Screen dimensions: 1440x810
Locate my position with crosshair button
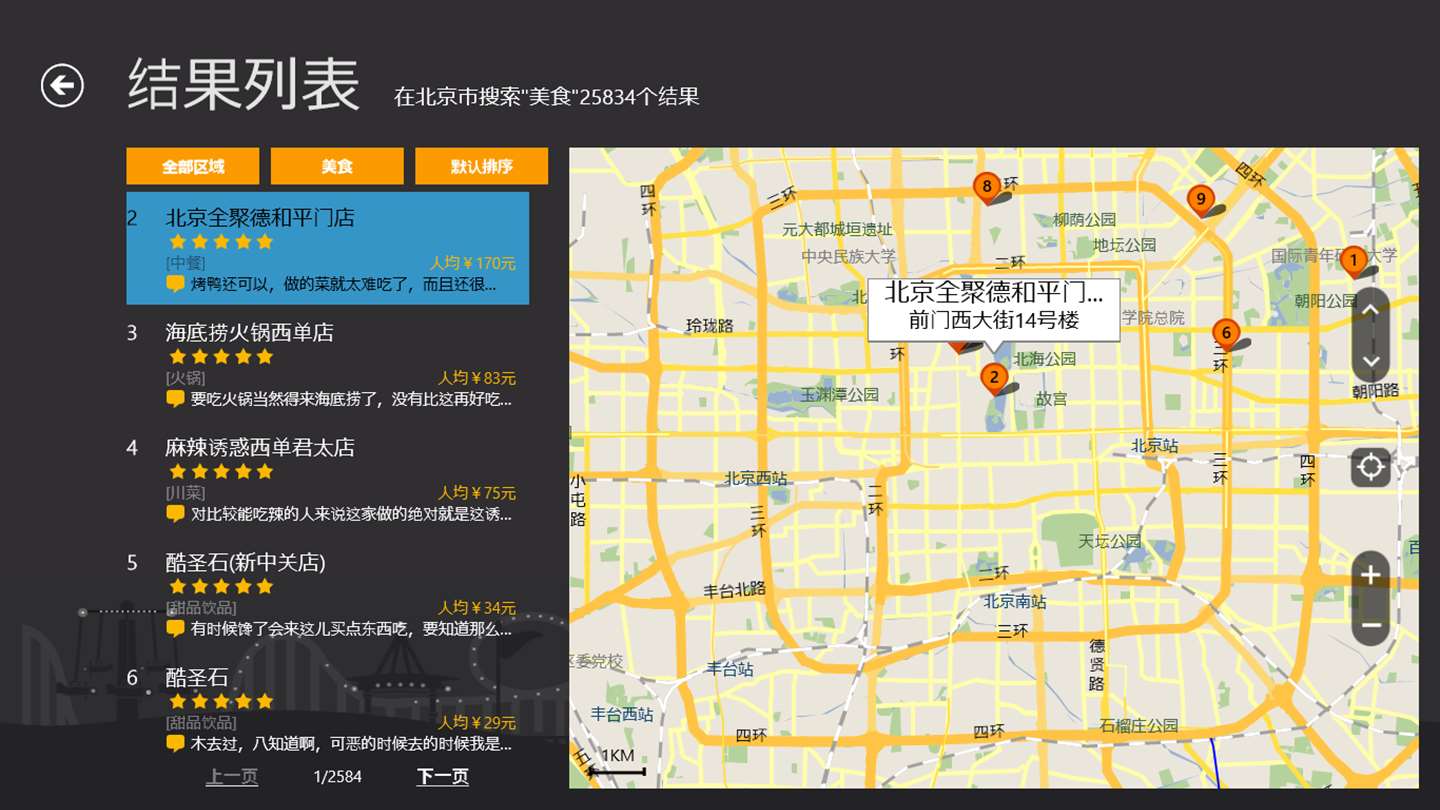click(x=1370, y=467)
